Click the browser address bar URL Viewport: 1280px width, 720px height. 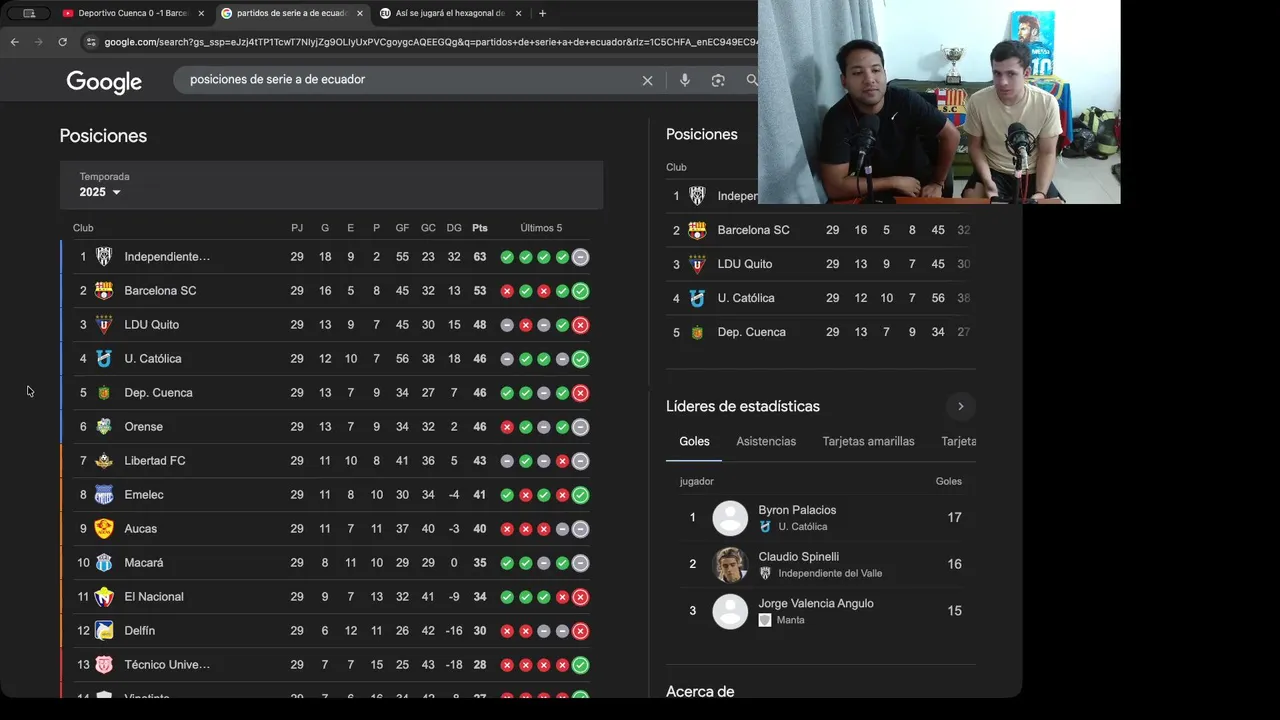[430, 42]
